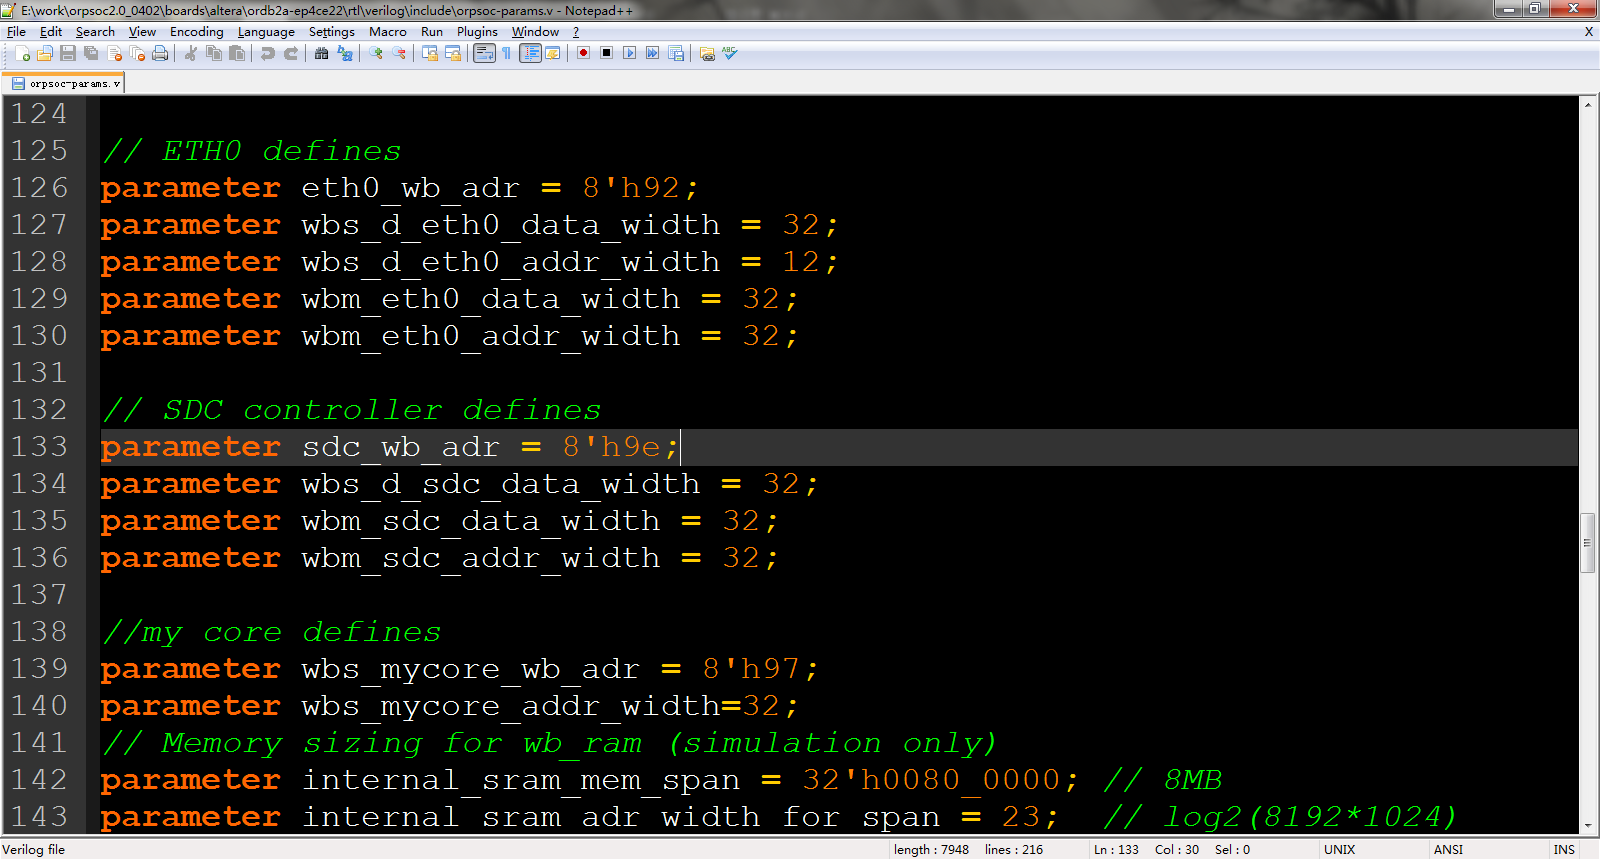Save the current file via toolbar
The image size is (1600, 860).
[x=68, y=54]
